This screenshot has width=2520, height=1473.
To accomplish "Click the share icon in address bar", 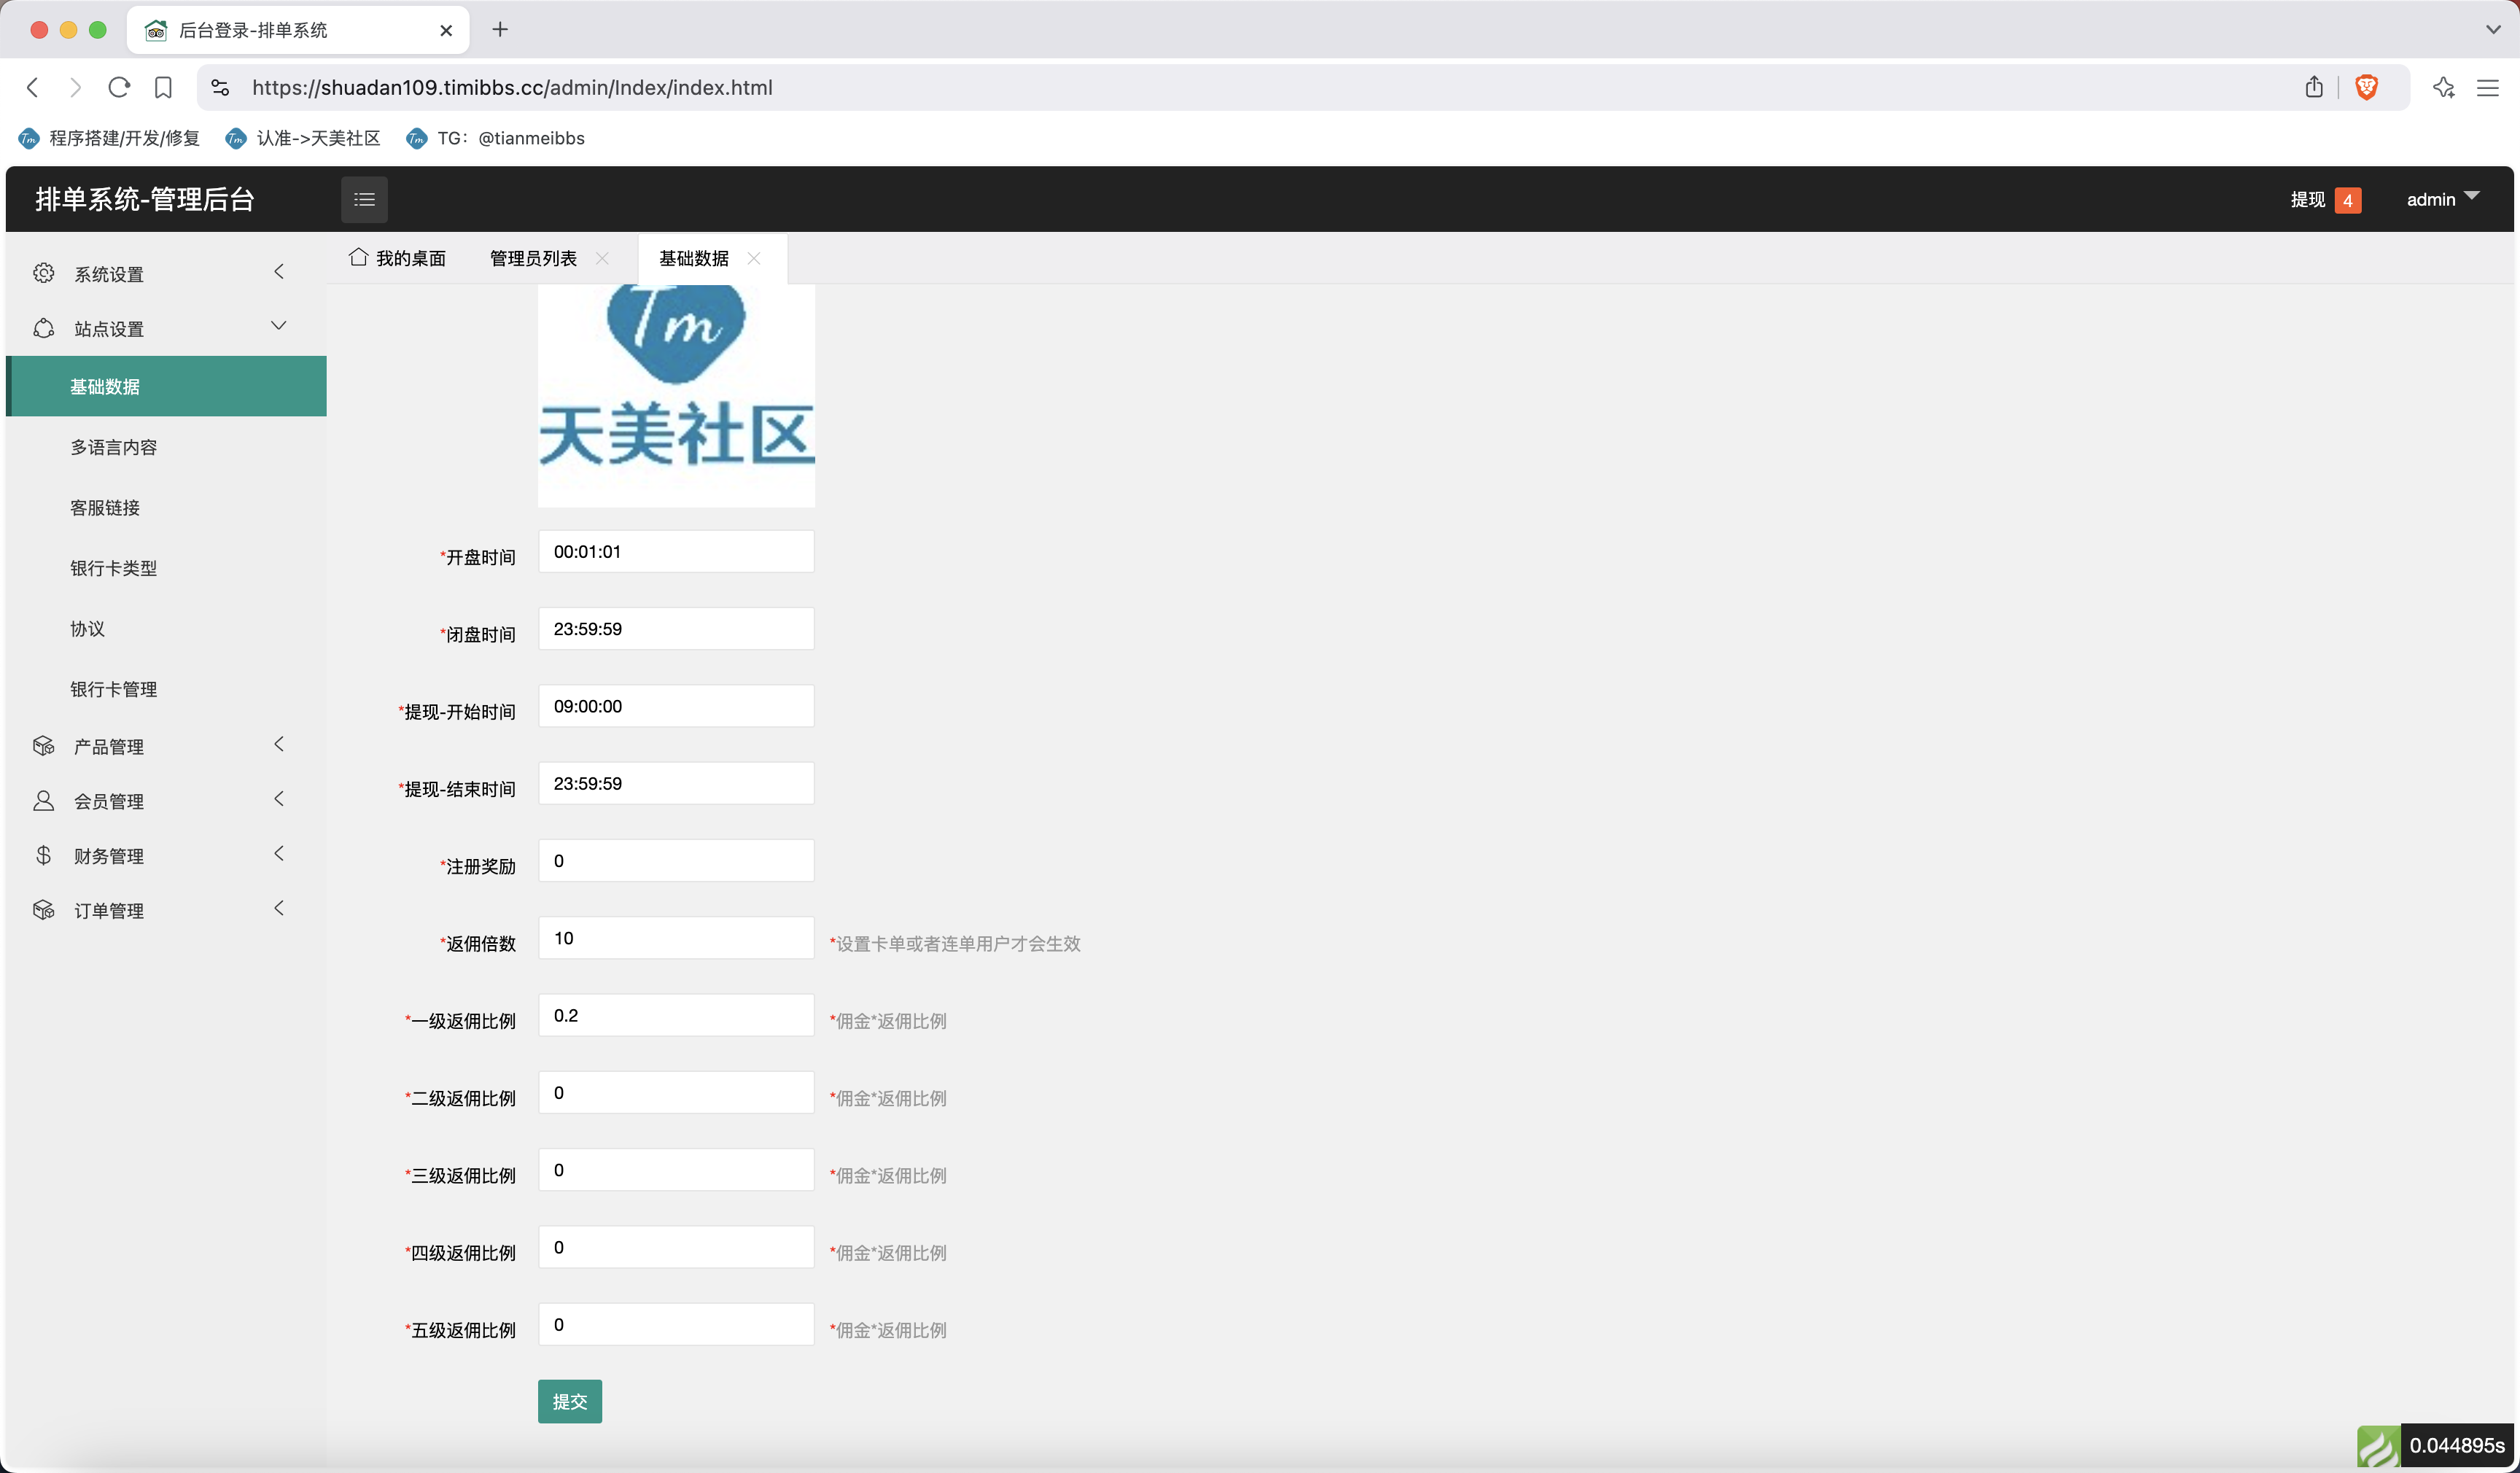I will (x=2314, y=87).
